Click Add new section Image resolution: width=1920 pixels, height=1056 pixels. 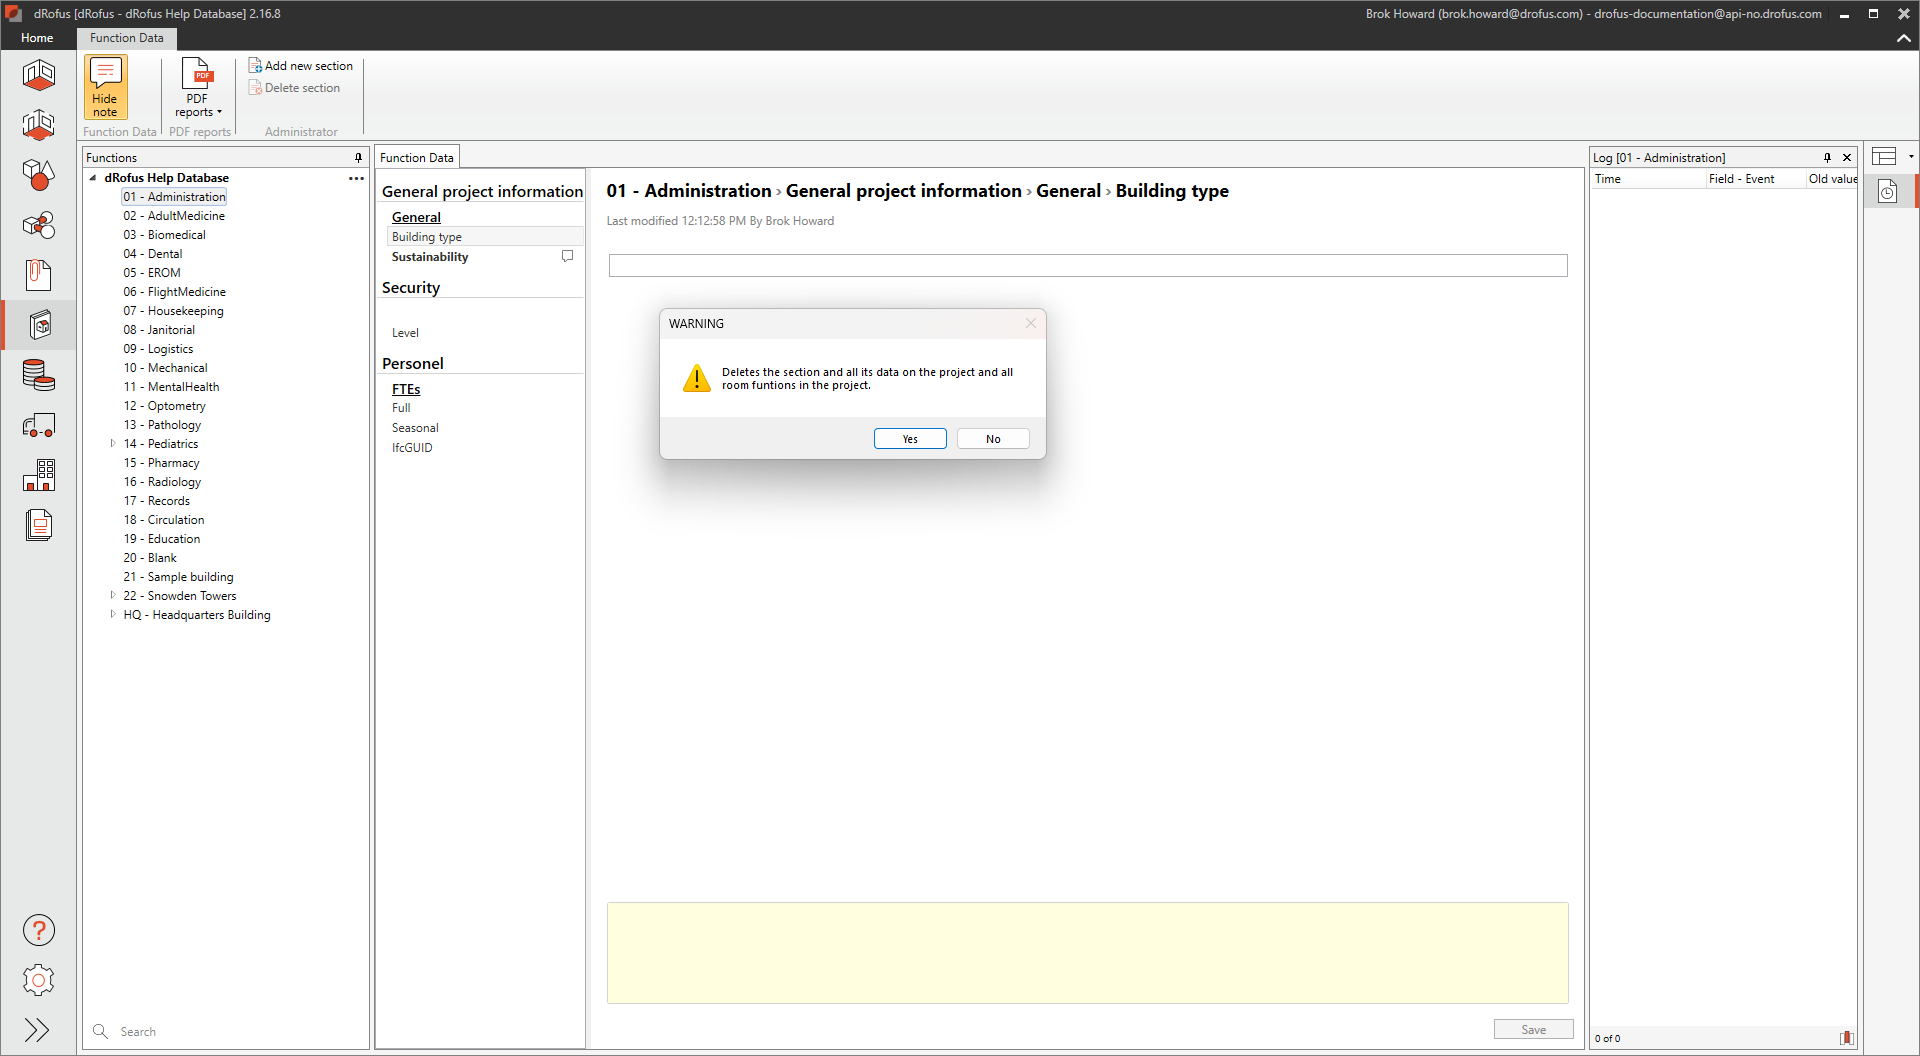pos(301,66)
